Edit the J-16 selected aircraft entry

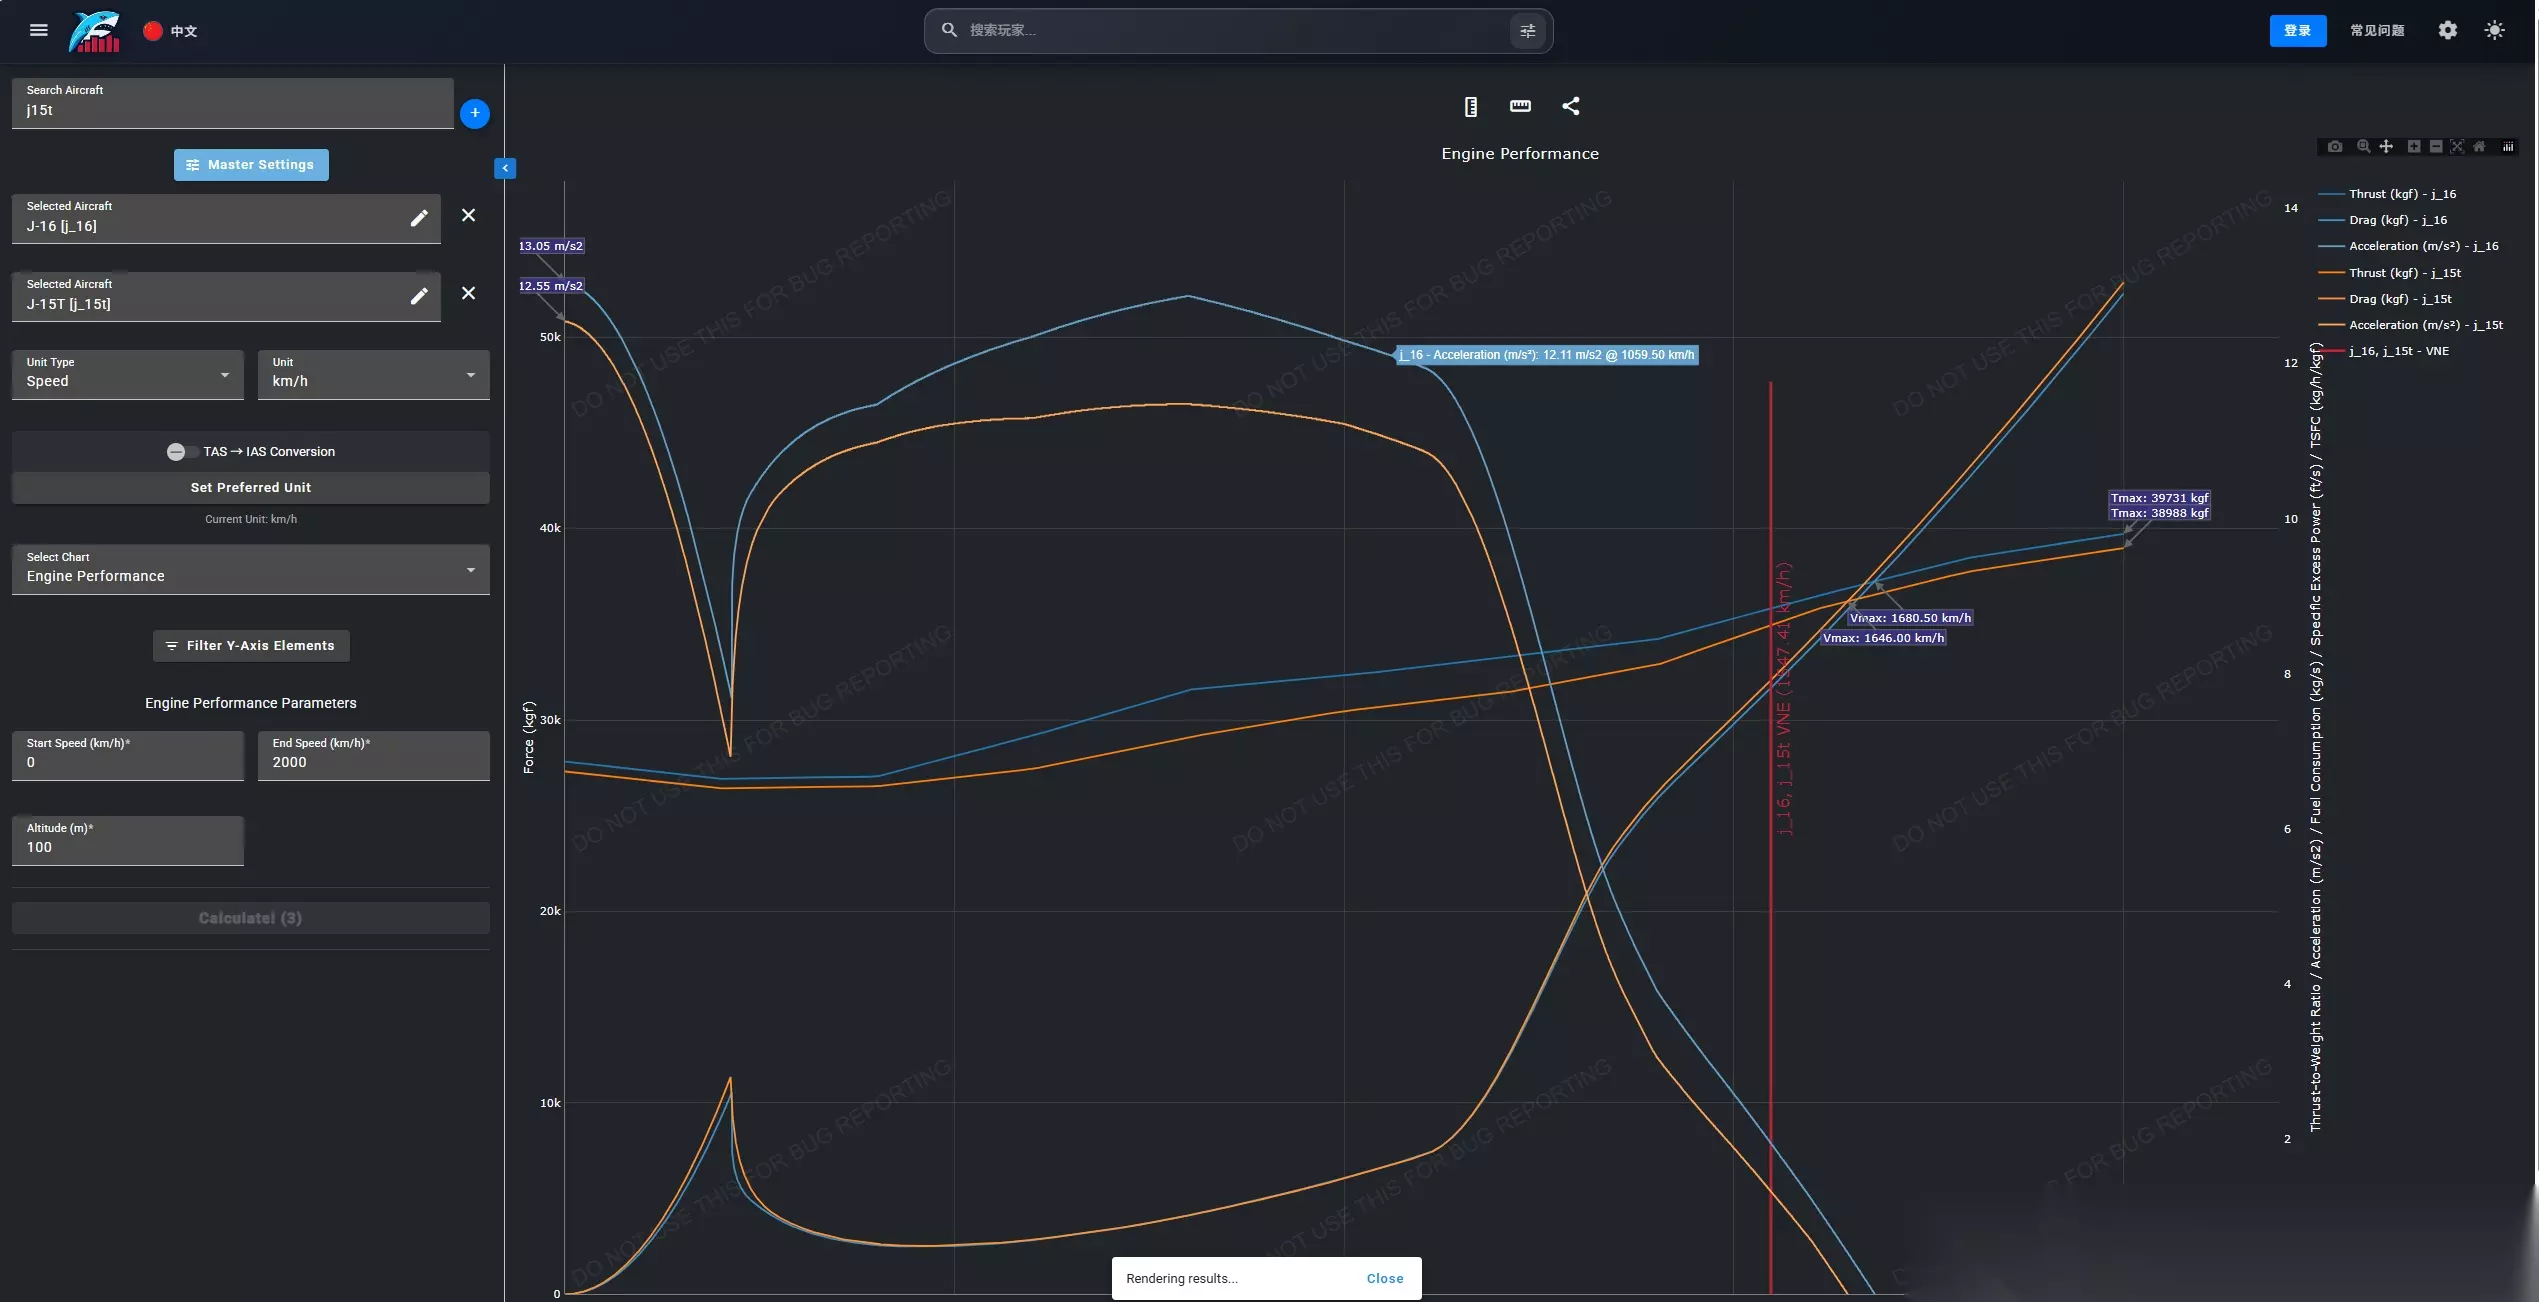419,218
